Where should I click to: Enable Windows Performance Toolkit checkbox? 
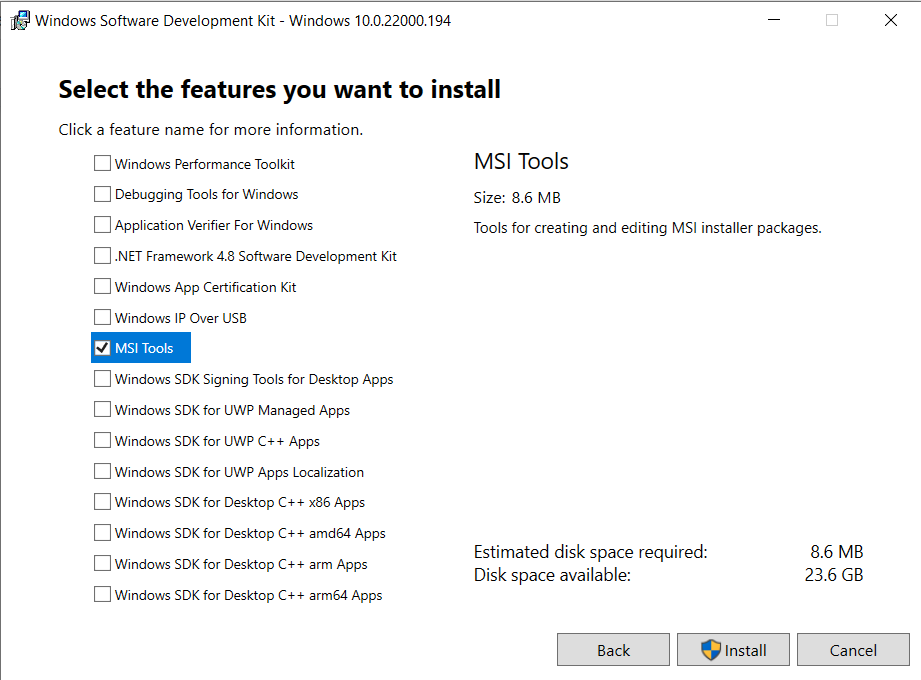point(102,163)
